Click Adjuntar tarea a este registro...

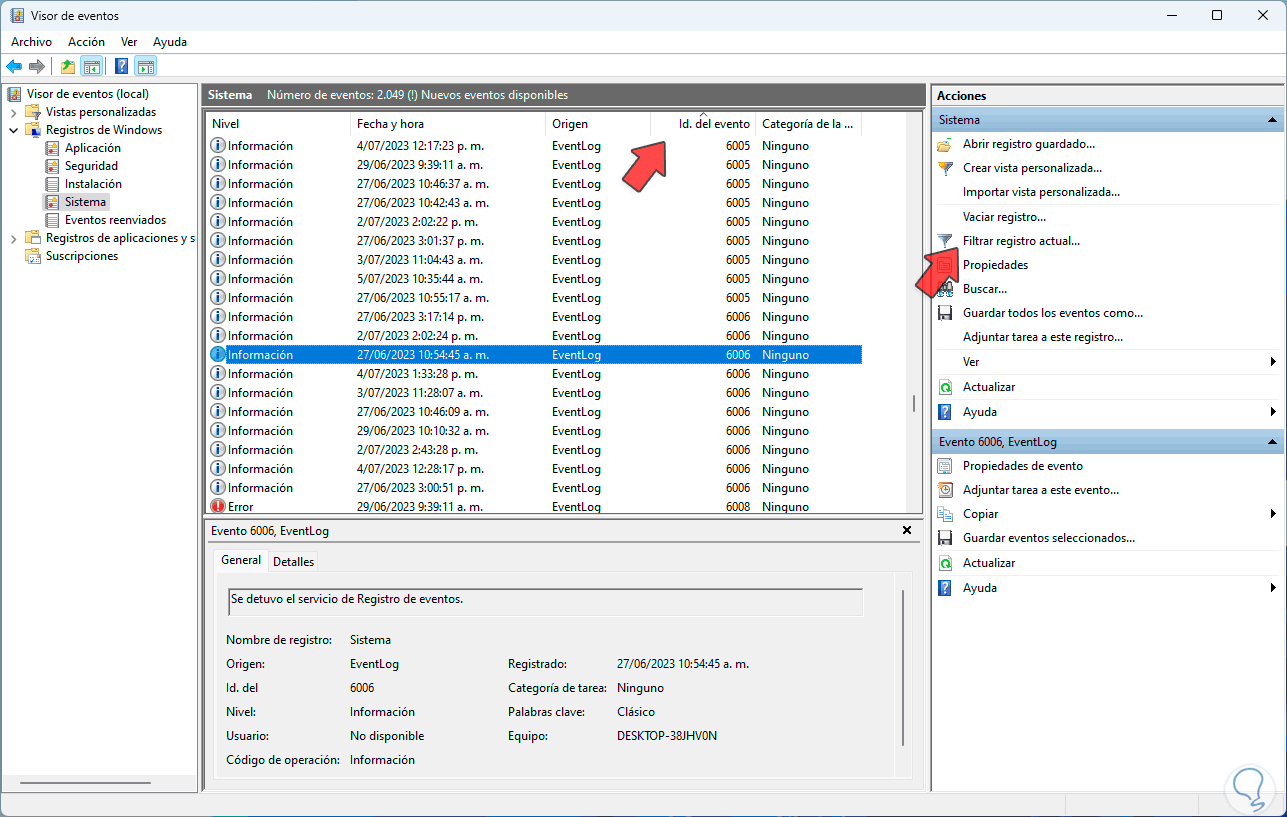tap(1043, 338)
